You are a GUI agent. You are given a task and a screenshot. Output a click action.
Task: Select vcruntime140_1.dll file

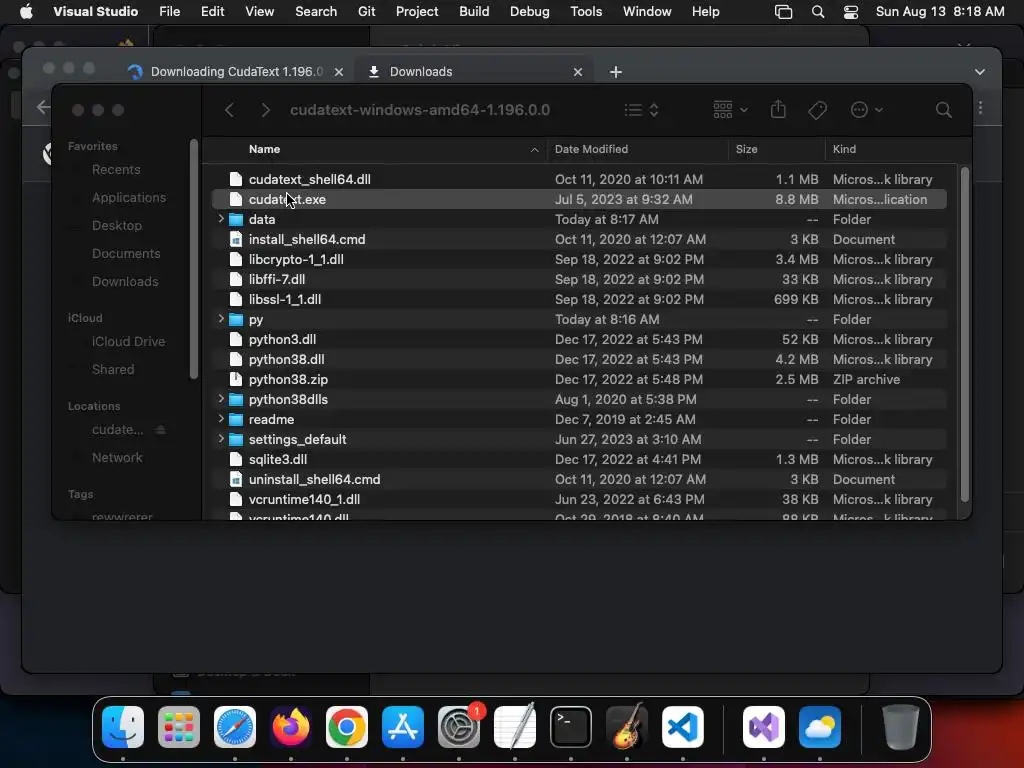pos(579,499)
